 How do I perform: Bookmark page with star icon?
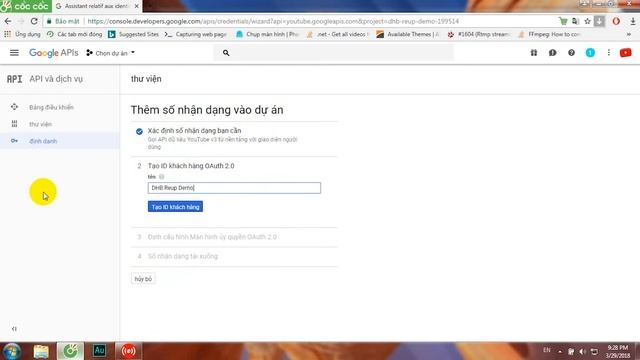click(587, 21)
